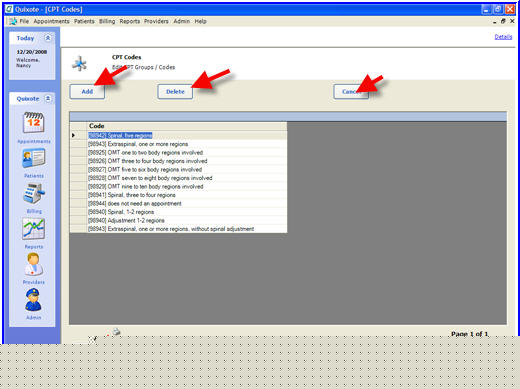Click the Add button
The height and width of the screenshot is (389, 520).
point(87,92)
